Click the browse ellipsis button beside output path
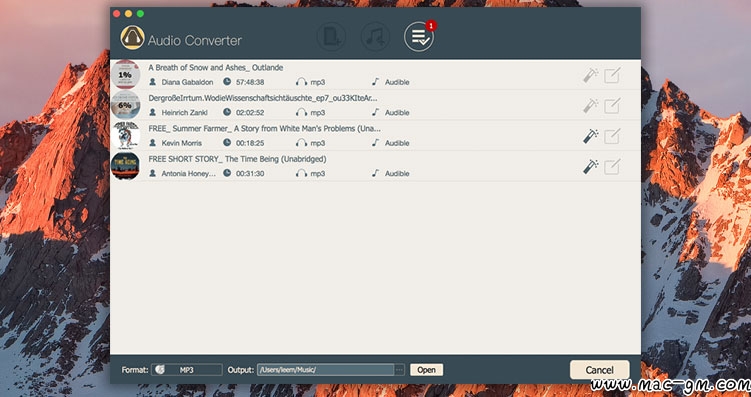Screen dimensions: 751x397 (x=399, y=370)
